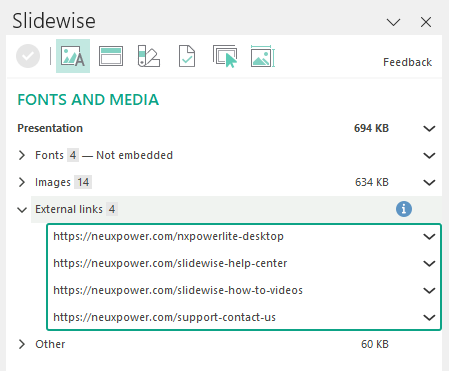Click the grey checkmark status icon
This screenshot has width=449, height=371.
[x=28, y=56]
